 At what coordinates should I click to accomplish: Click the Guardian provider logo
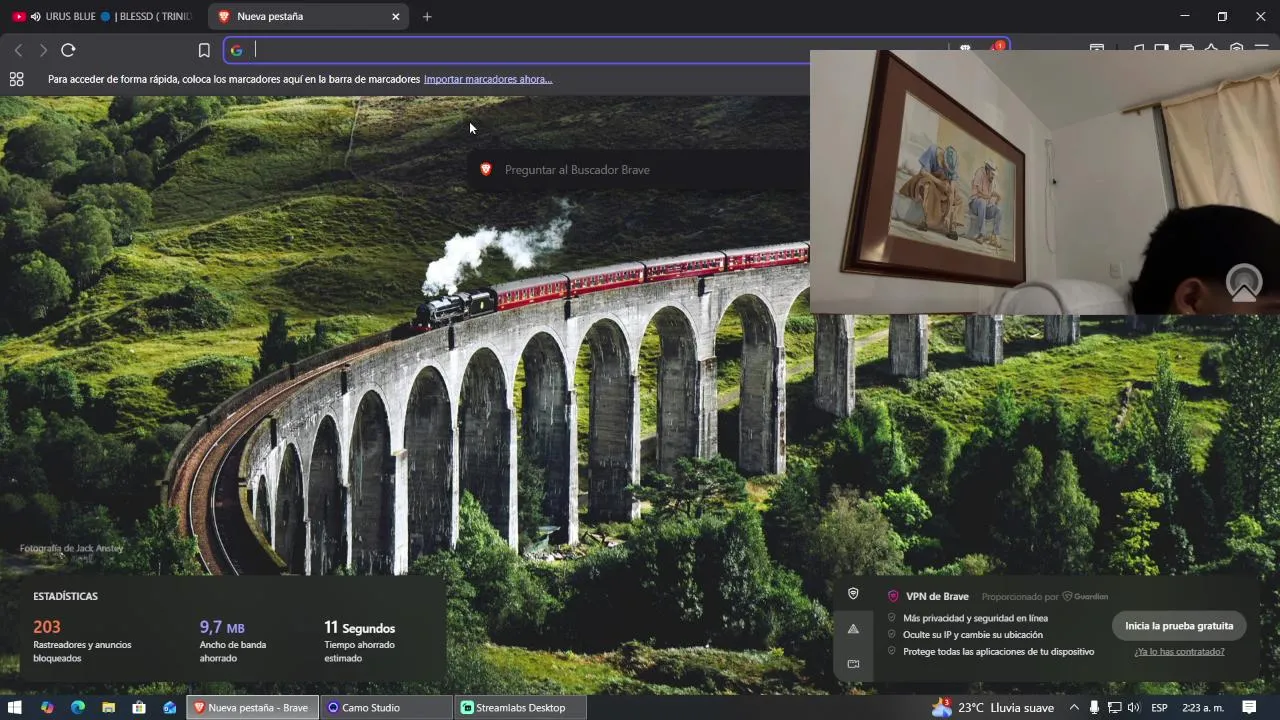tap(1085, 596)
